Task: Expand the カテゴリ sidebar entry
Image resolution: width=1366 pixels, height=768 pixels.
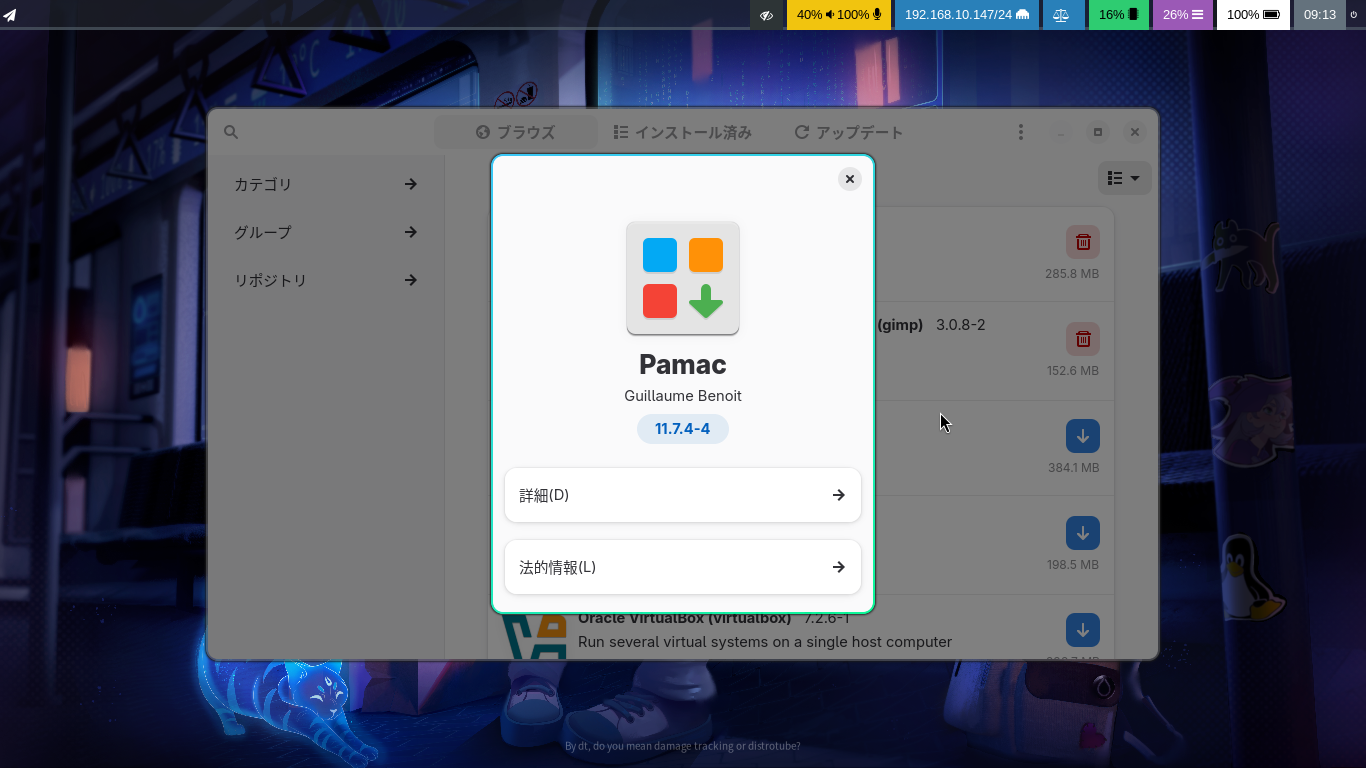Action: click(x=326, y=184)
